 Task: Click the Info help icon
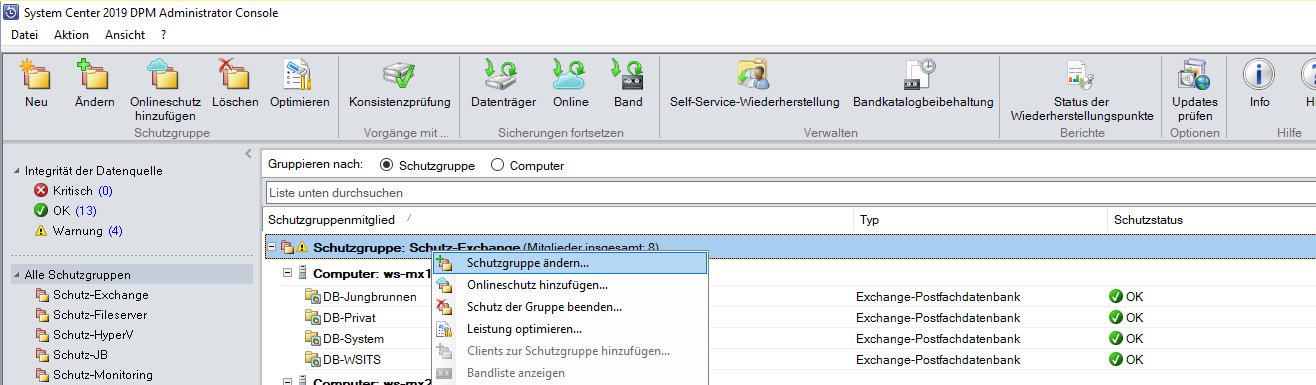pyautogui.click(x=1259, y=75)
